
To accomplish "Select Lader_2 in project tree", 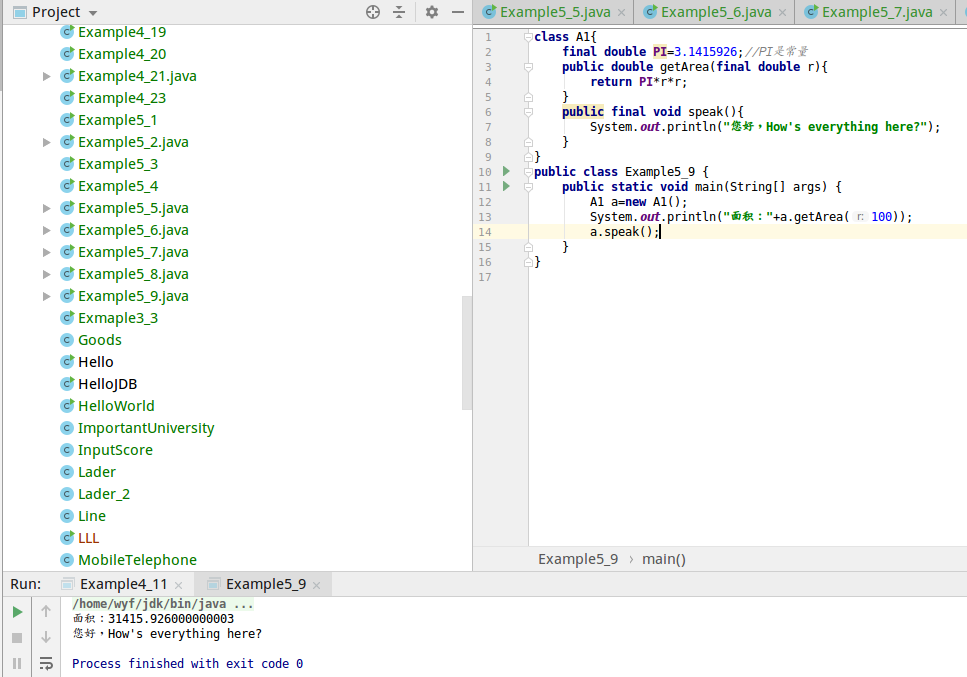I will tap(104, 494).
